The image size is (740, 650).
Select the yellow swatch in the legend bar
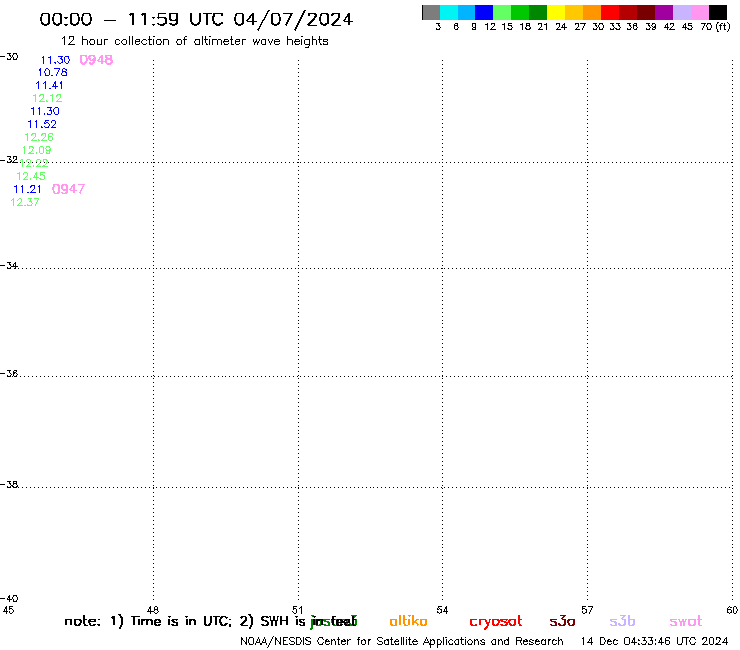(556, 12)
